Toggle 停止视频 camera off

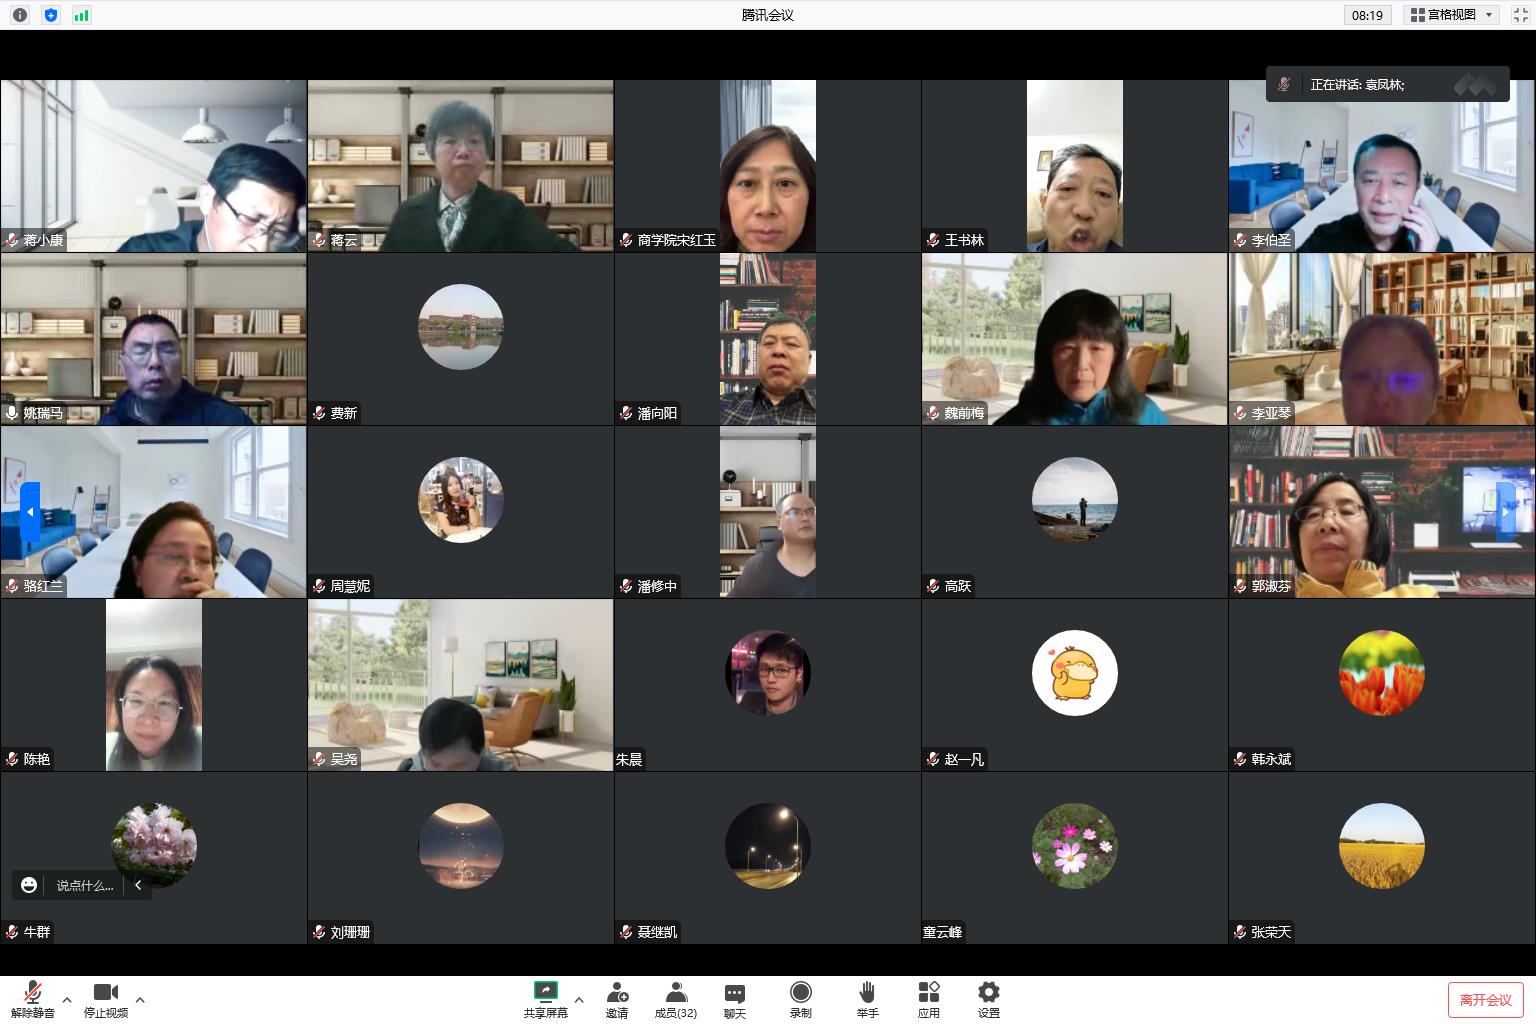pyautogui.click(x=106, y=999)
